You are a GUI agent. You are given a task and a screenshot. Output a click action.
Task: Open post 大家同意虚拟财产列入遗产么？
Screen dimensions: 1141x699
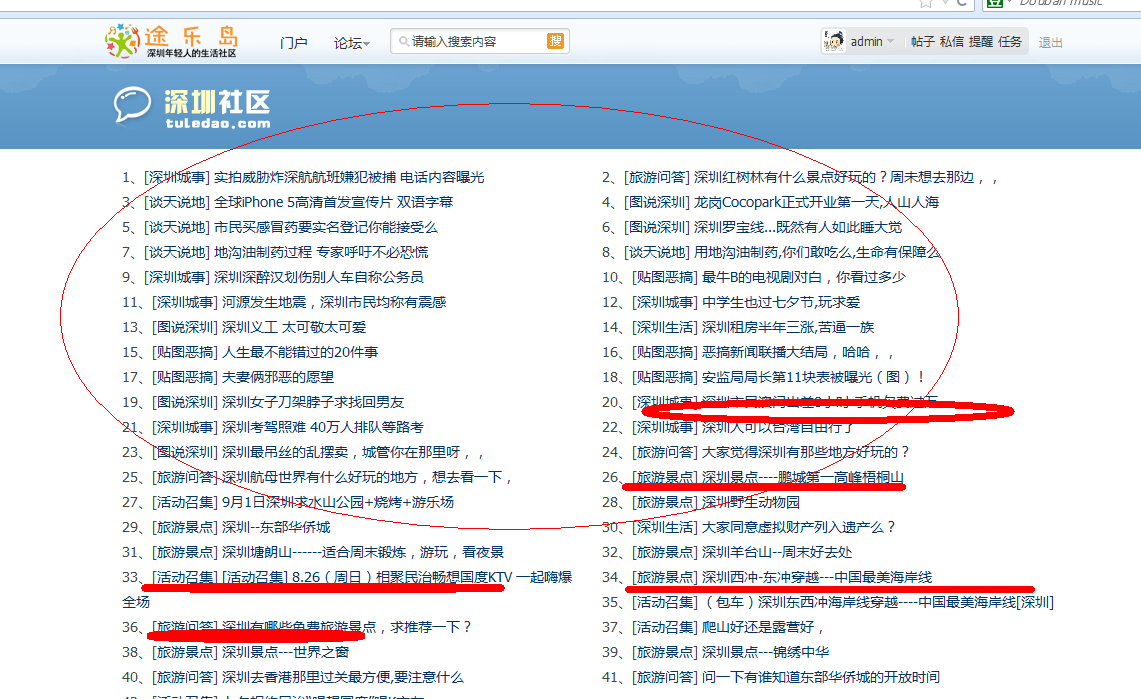click(x=798, y=527)
